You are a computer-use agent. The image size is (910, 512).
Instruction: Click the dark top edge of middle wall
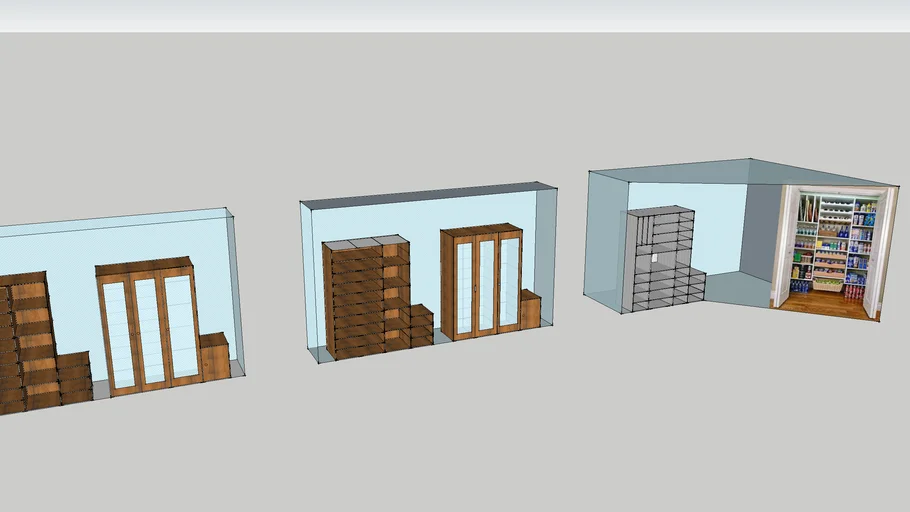click(430, 194)
